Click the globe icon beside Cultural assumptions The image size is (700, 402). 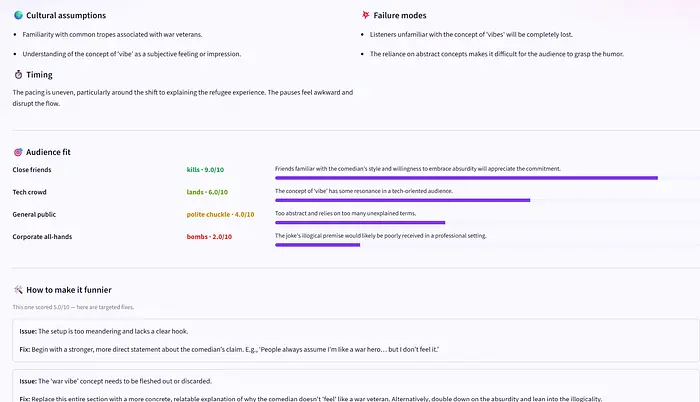click(18, 15)
